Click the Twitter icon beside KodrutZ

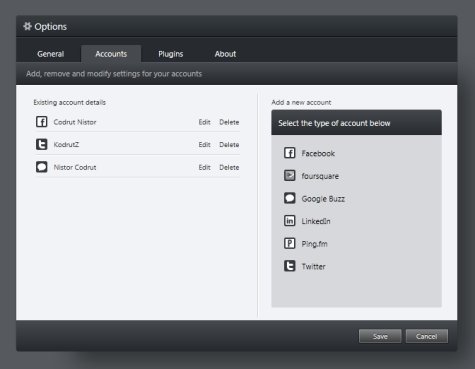click(42, 144)
